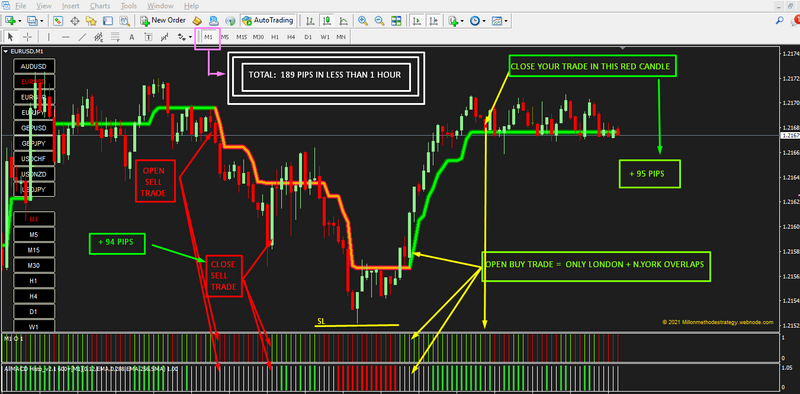
Task: Open the Market Watch window icon
Action: click(x=58, y=21)
